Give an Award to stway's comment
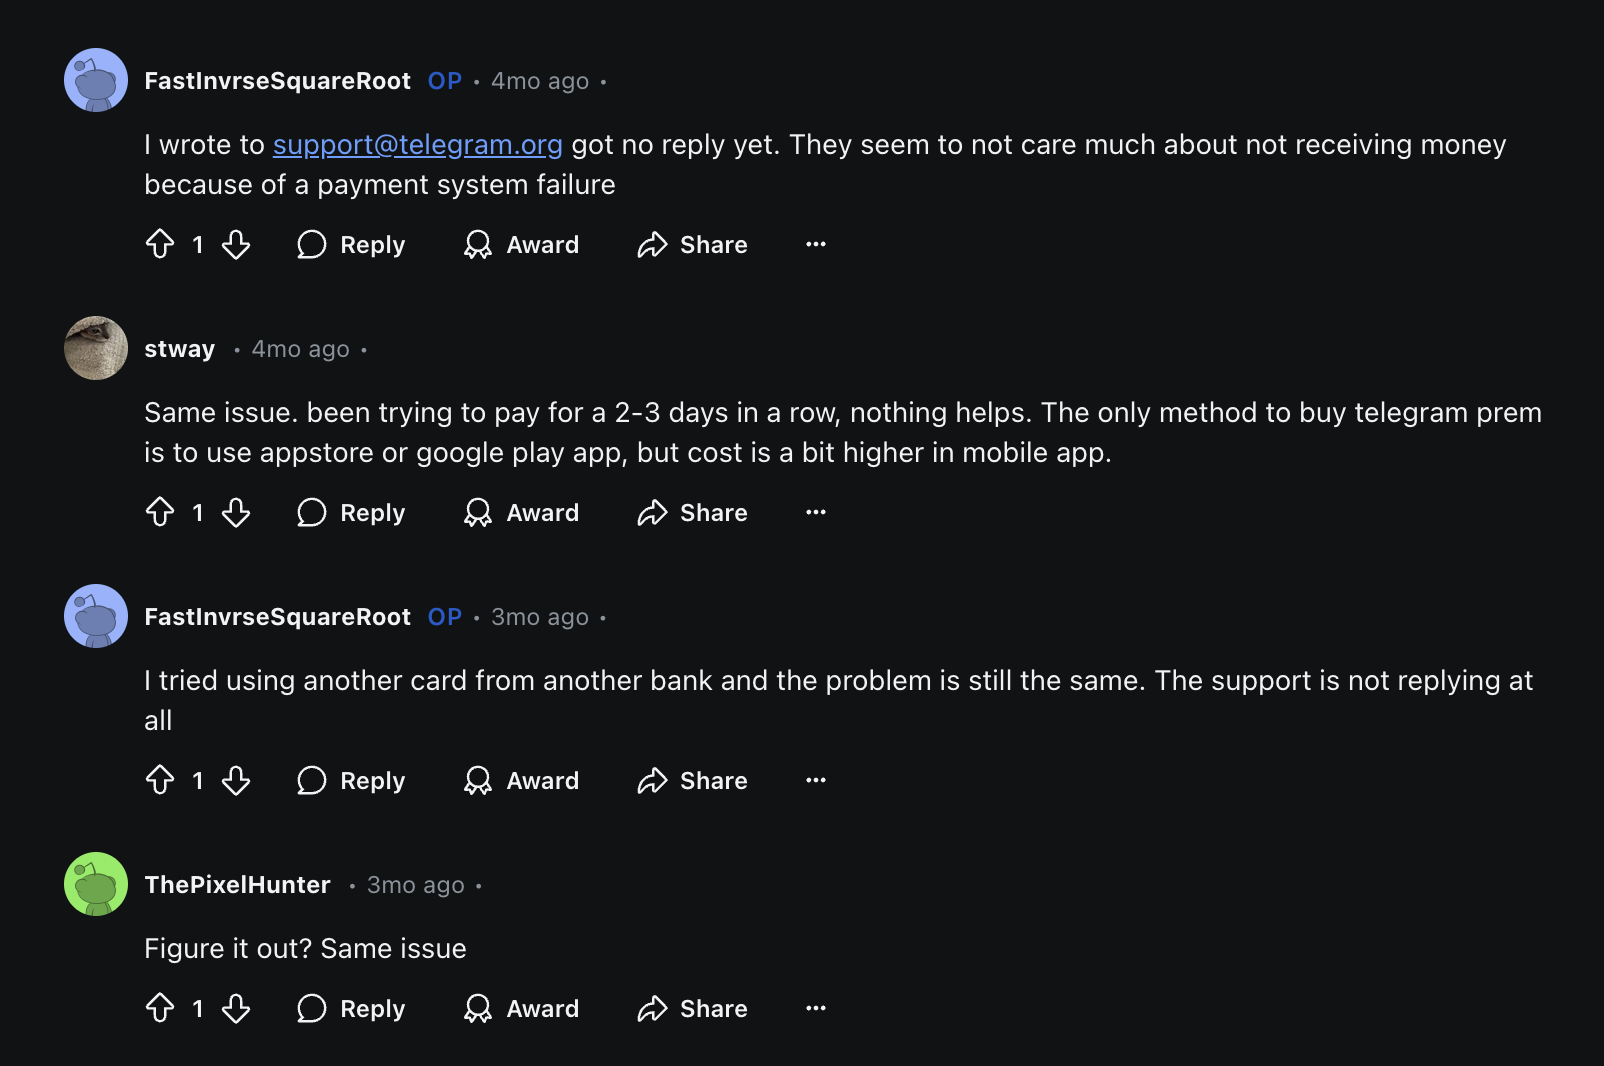This screenshot has width=1604, height=1066. [x=521, y=512]
